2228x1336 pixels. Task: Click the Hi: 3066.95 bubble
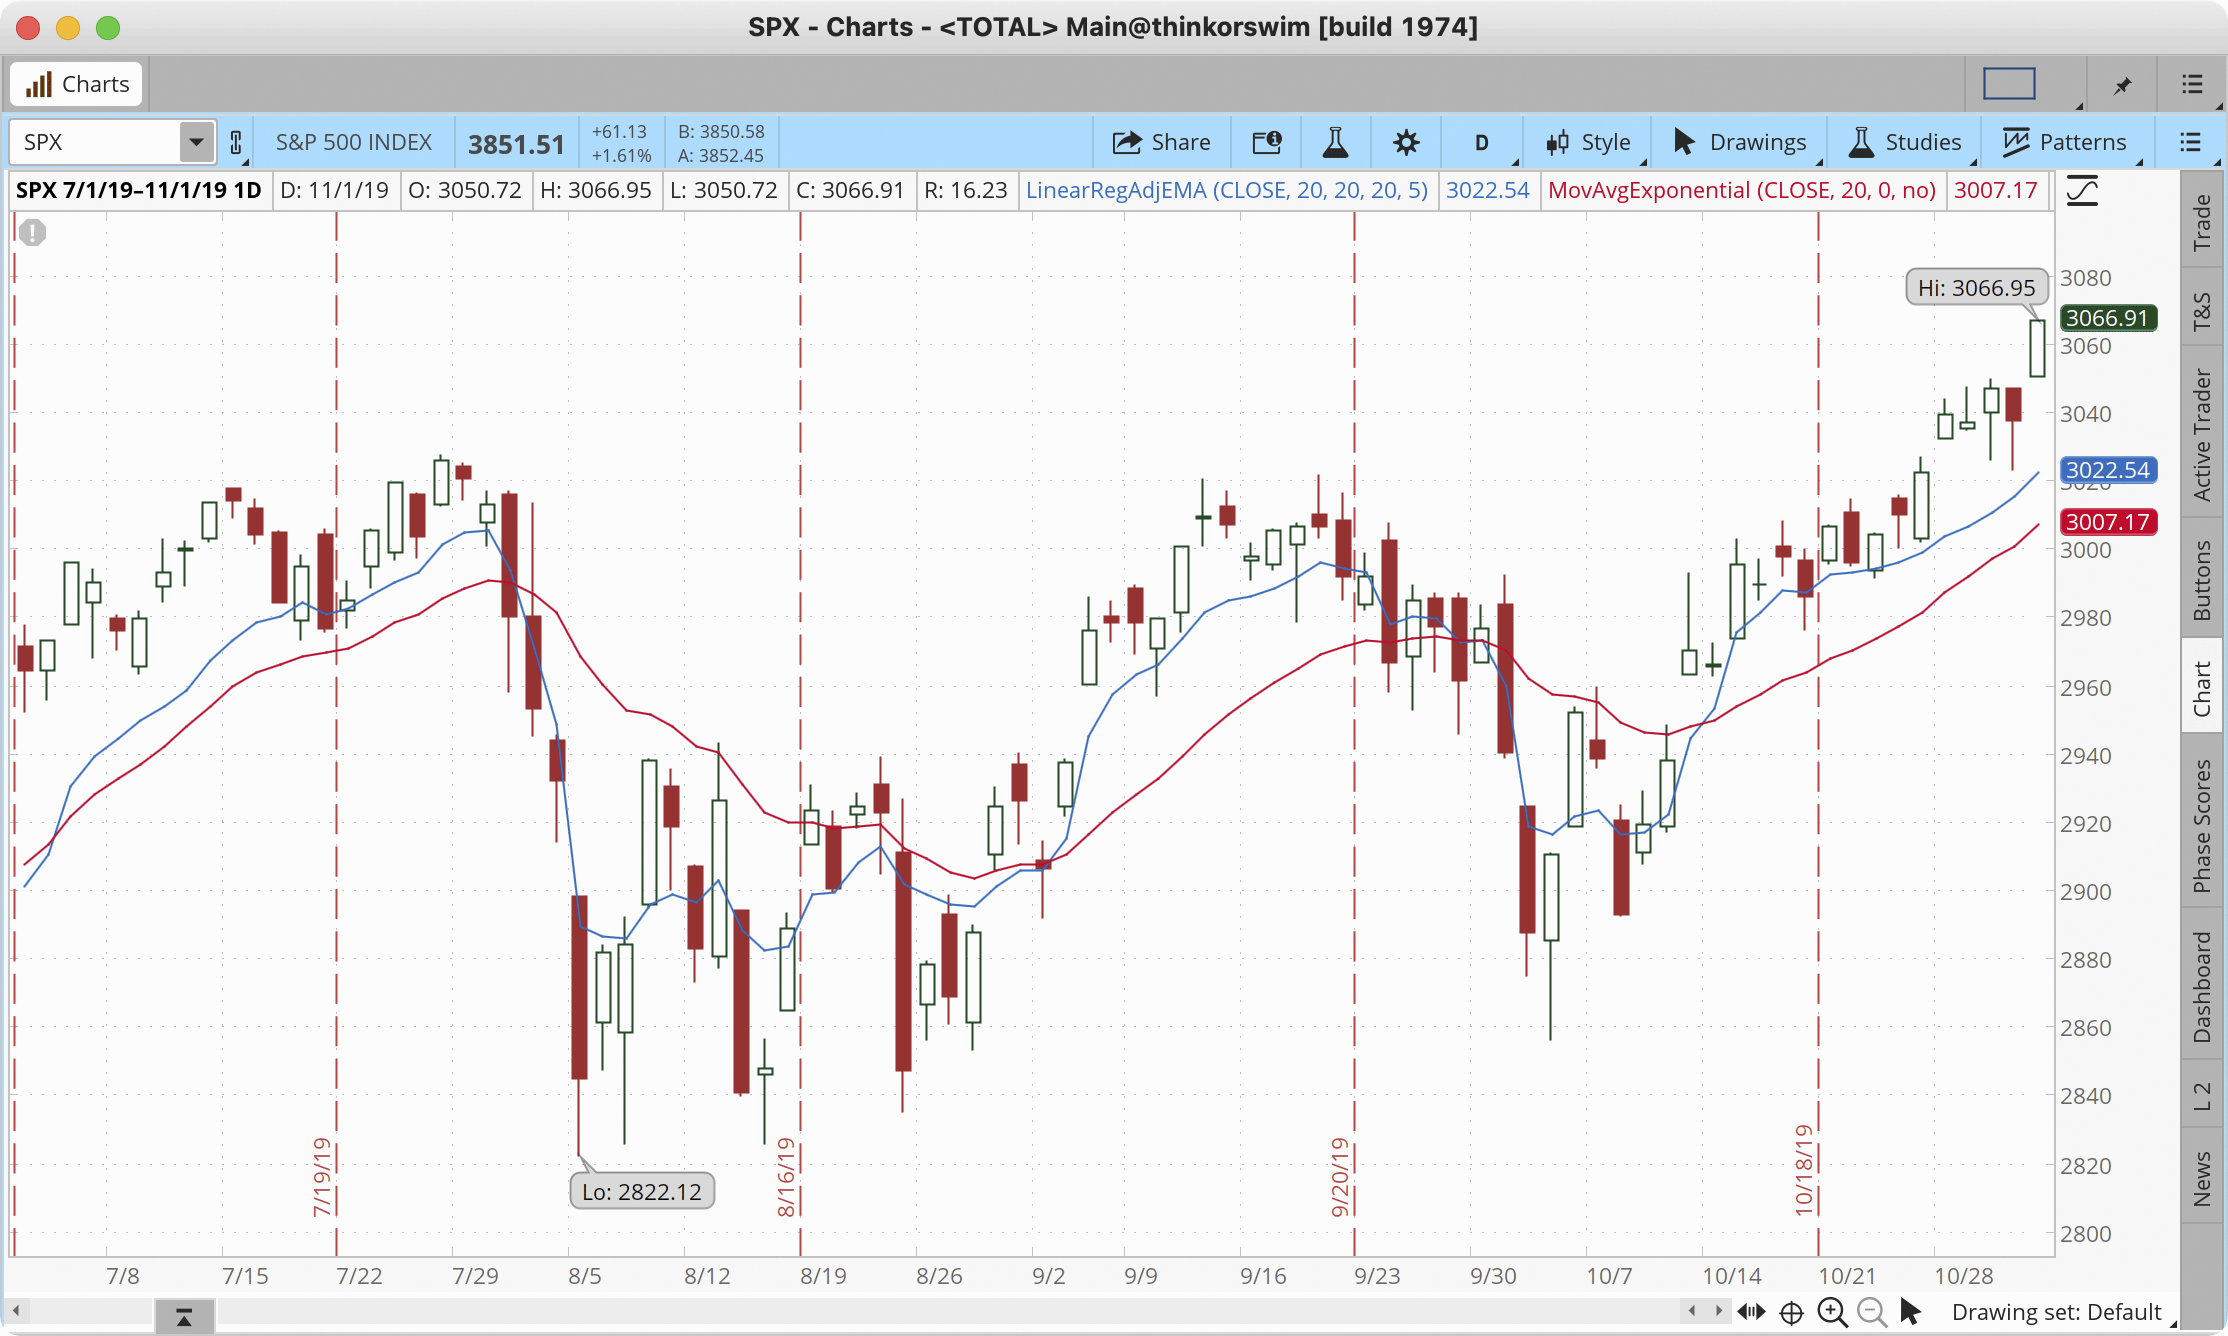[1976, 288]
